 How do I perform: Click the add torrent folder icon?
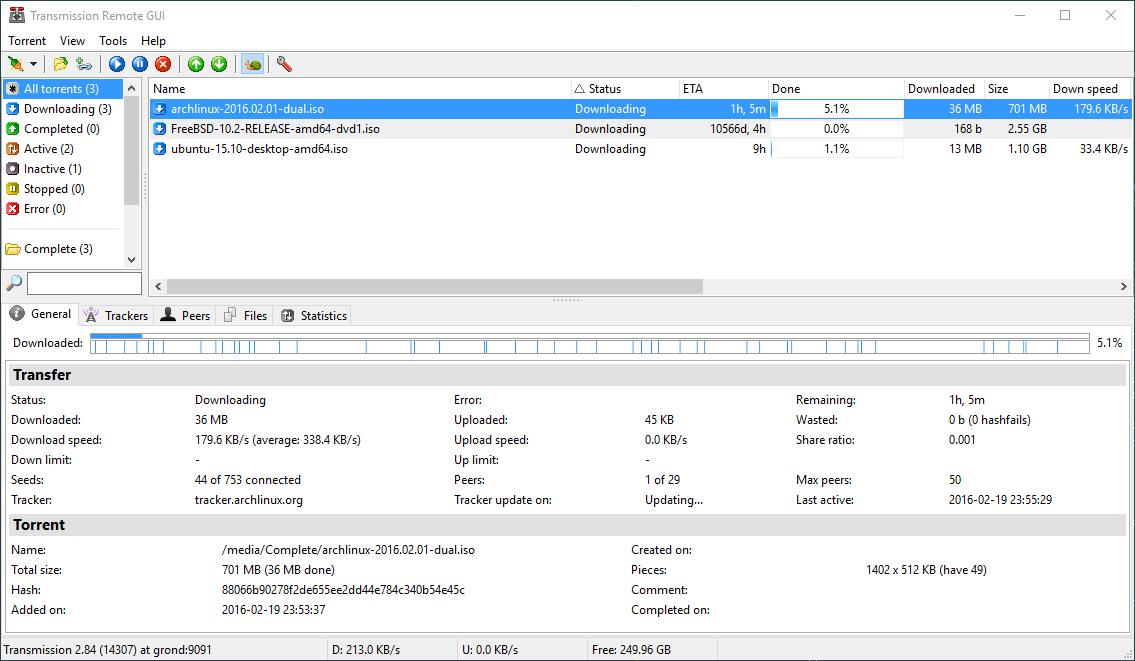[x=61, y=64]
